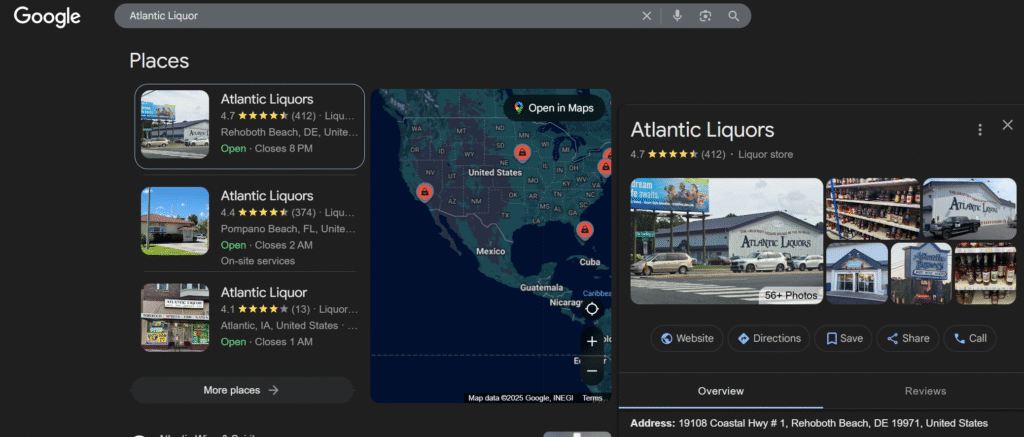This screenshot has height=437, width=1024.
Task: Open the liquor shelf photo in the panel
Action: pyautogui.click(x=872, y=209)
